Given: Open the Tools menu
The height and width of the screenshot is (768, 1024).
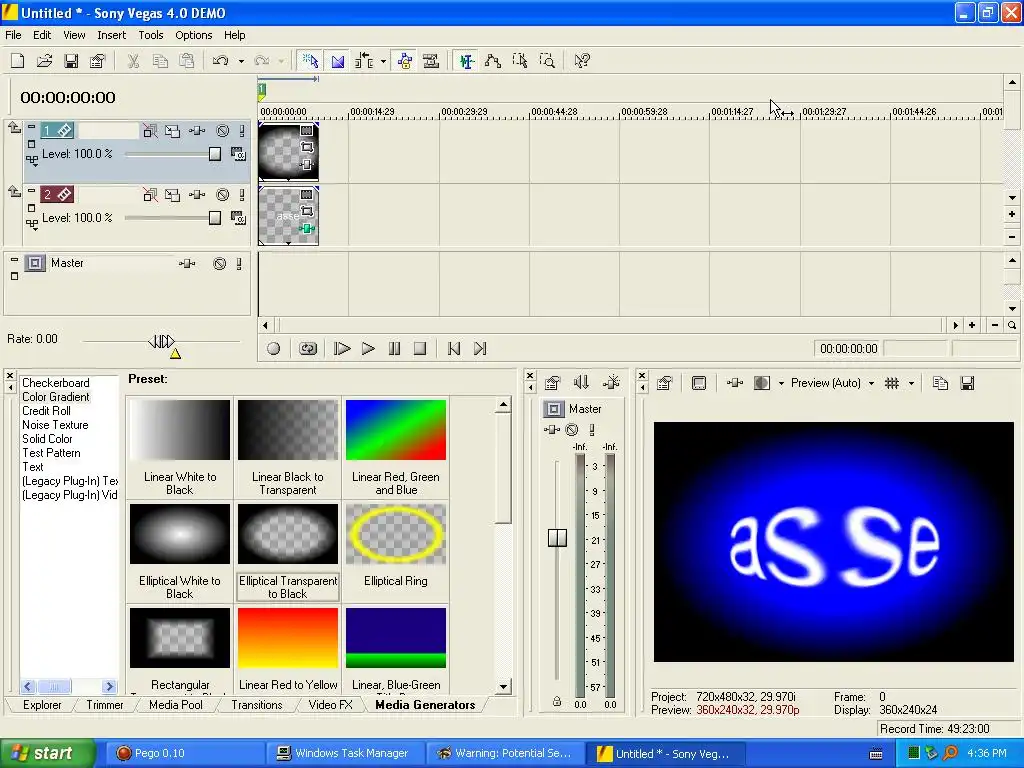Looking at the screenshot, I should pyautogui.click(x=151, y=35).
